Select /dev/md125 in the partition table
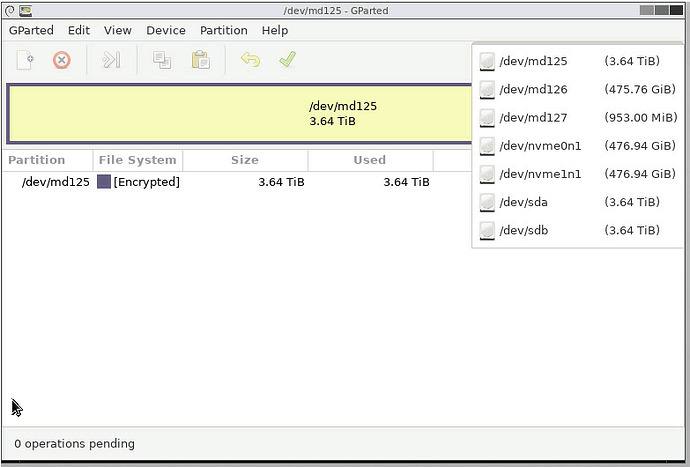 click(56, 182)
